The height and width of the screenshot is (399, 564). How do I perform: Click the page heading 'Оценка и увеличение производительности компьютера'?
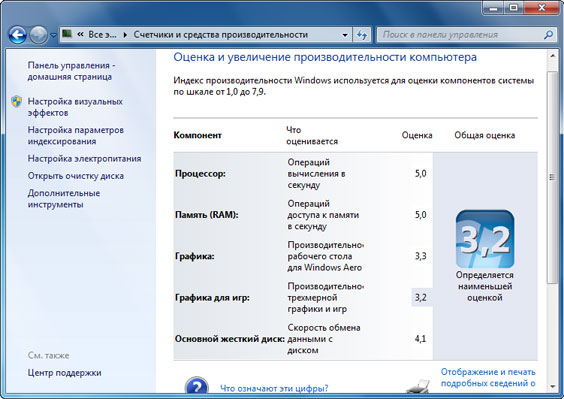tap(325, 57)
